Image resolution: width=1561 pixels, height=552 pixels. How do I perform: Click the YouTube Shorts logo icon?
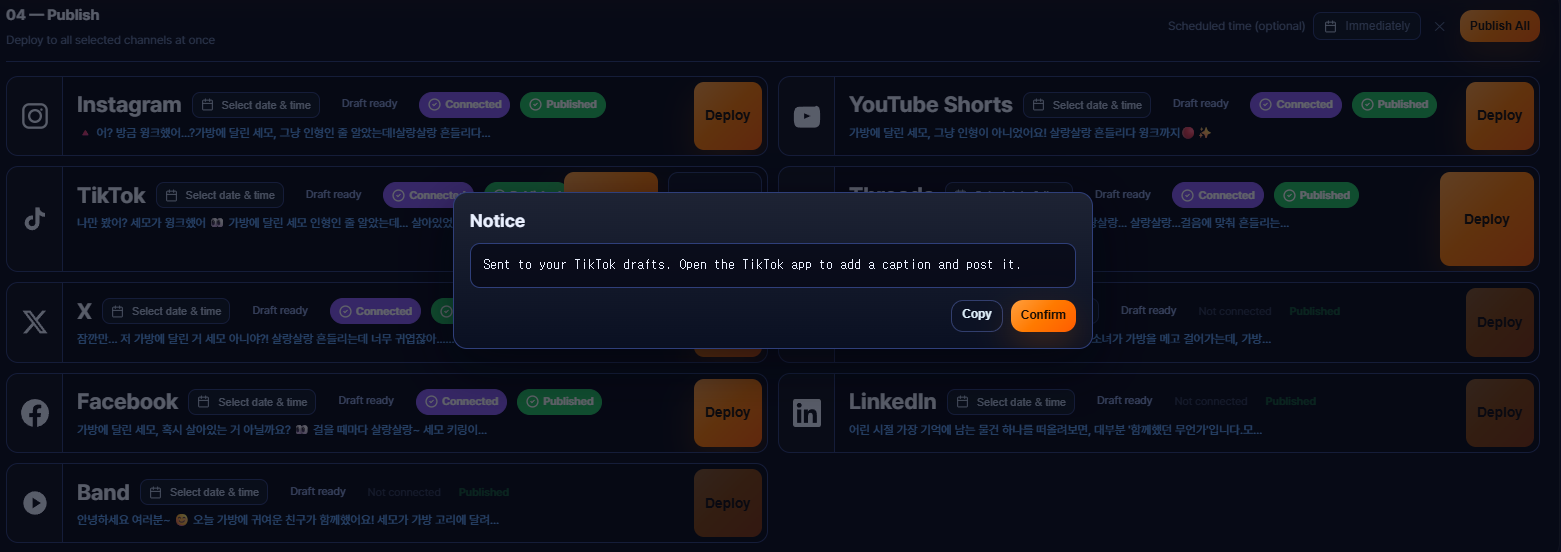tap(807, 116)
